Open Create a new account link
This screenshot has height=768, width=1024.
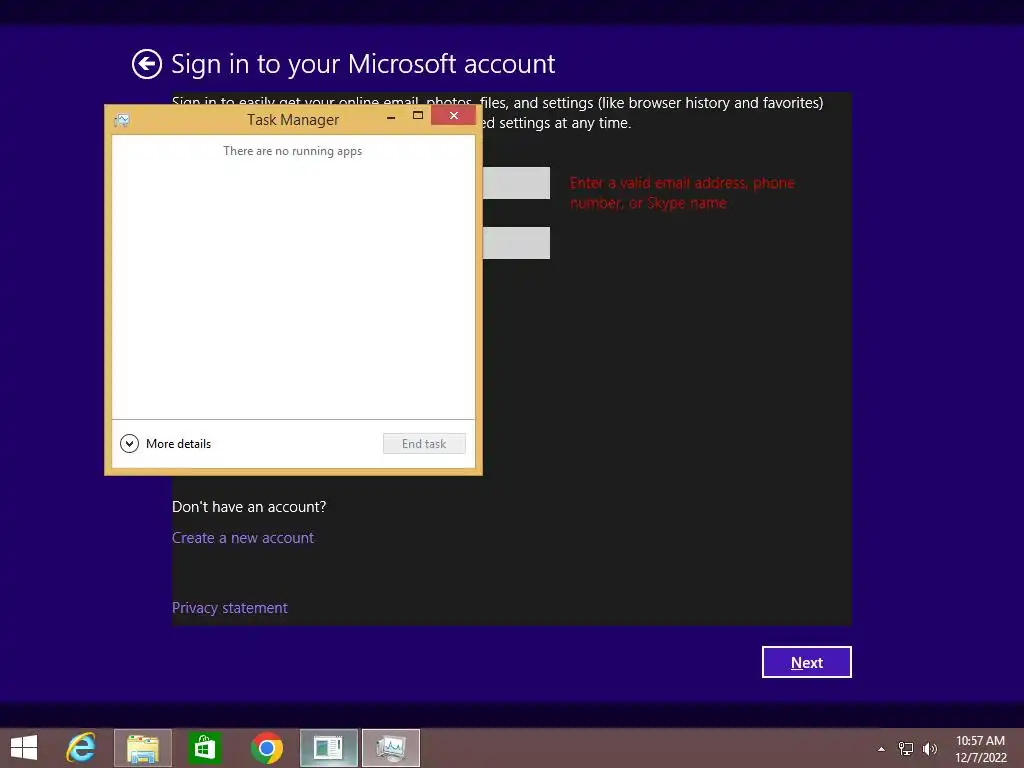pyautogui.click(x=243, y=538)
